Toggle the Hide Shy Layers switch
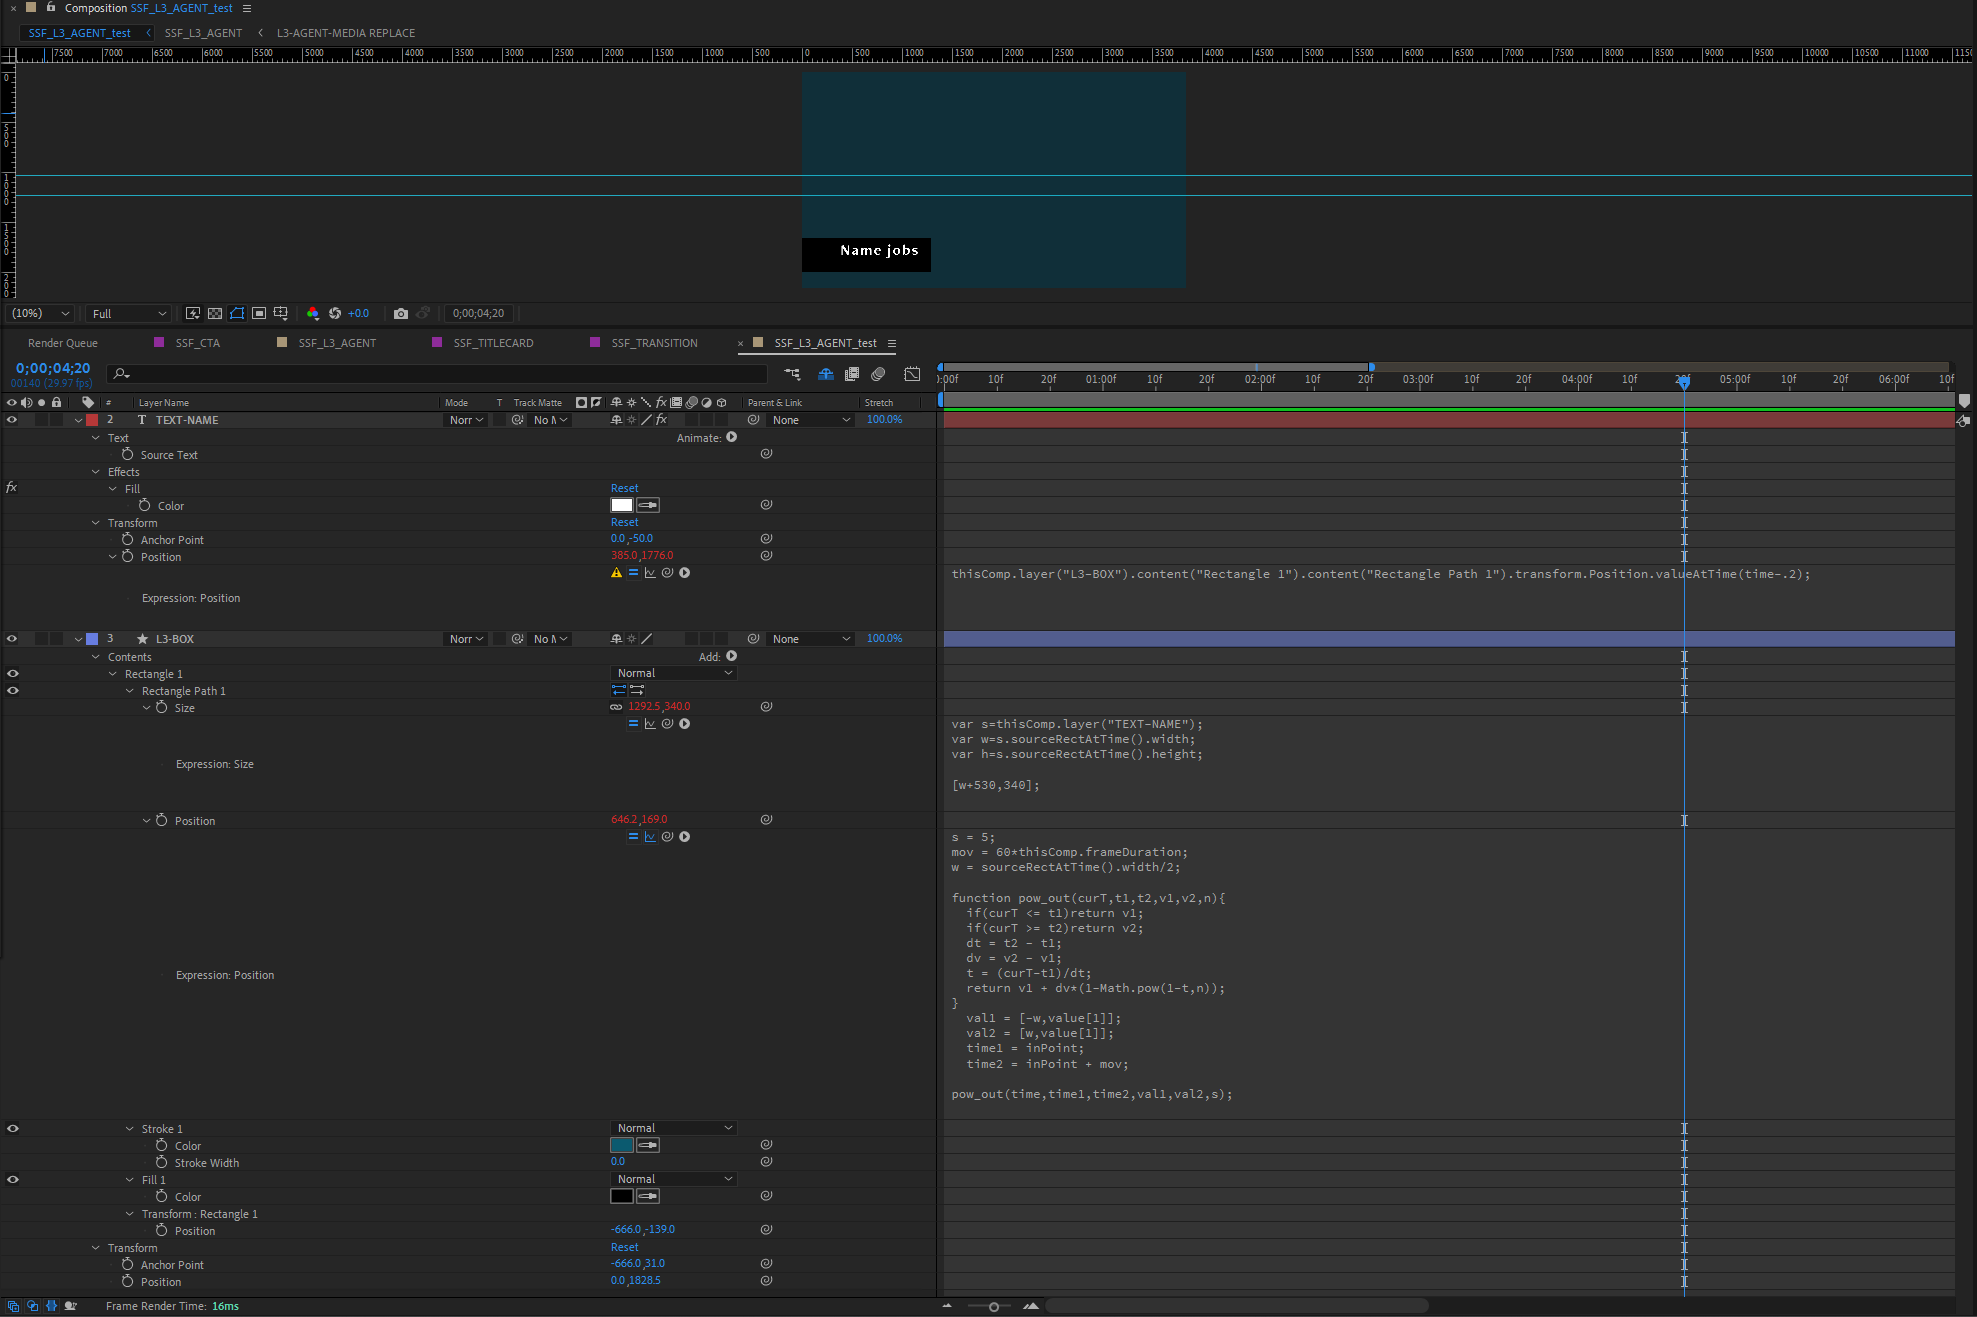The image size is (1977, 1317). pos(826,374)
